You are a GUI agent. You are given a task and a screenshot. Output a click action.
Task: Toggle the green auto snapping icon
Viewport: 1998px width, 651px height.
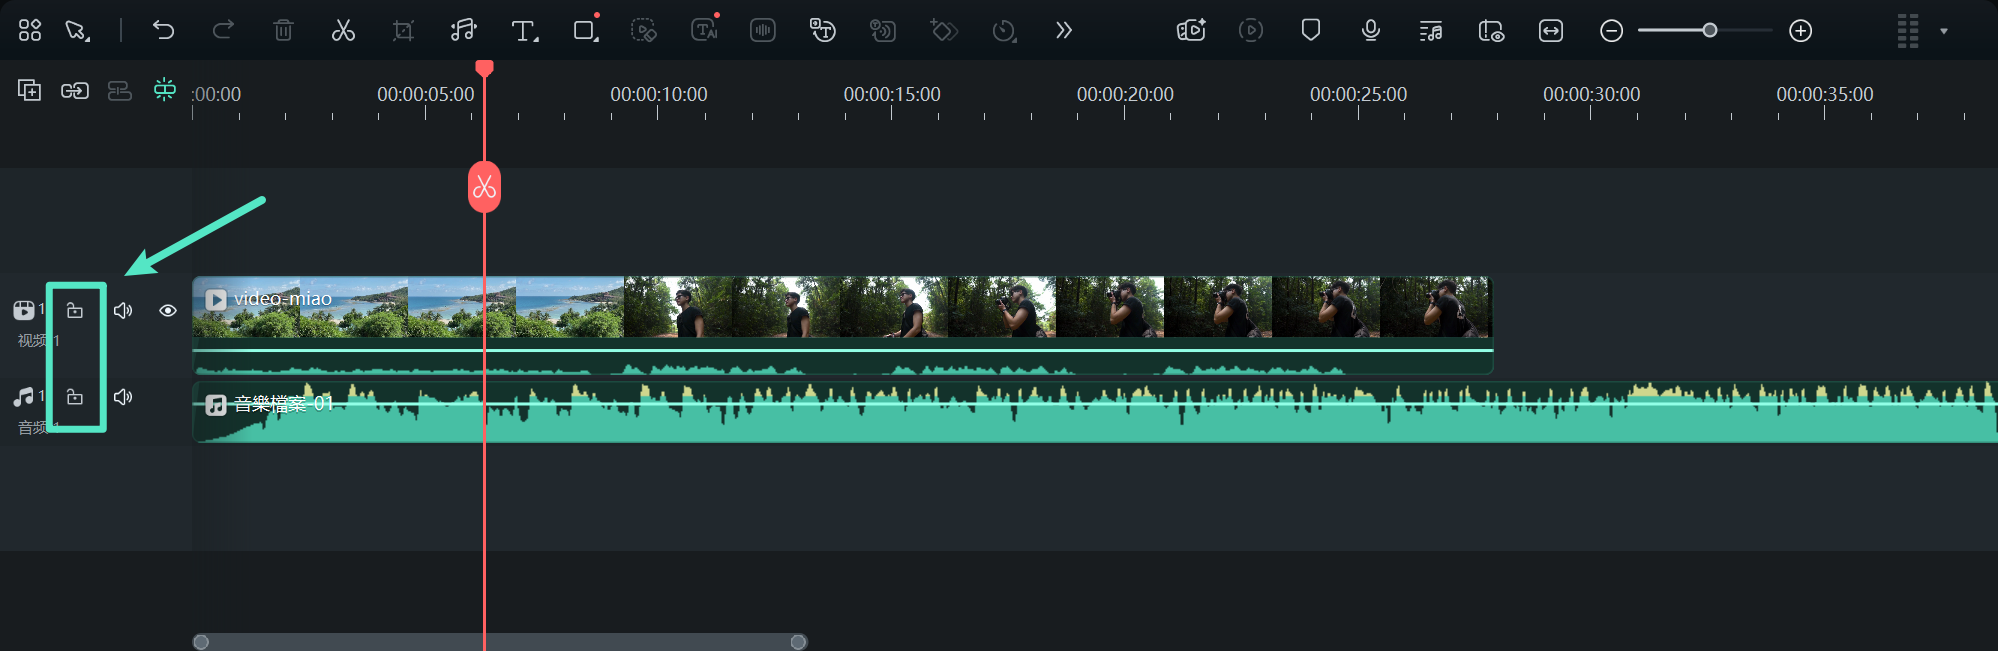[x=165, y=90]
